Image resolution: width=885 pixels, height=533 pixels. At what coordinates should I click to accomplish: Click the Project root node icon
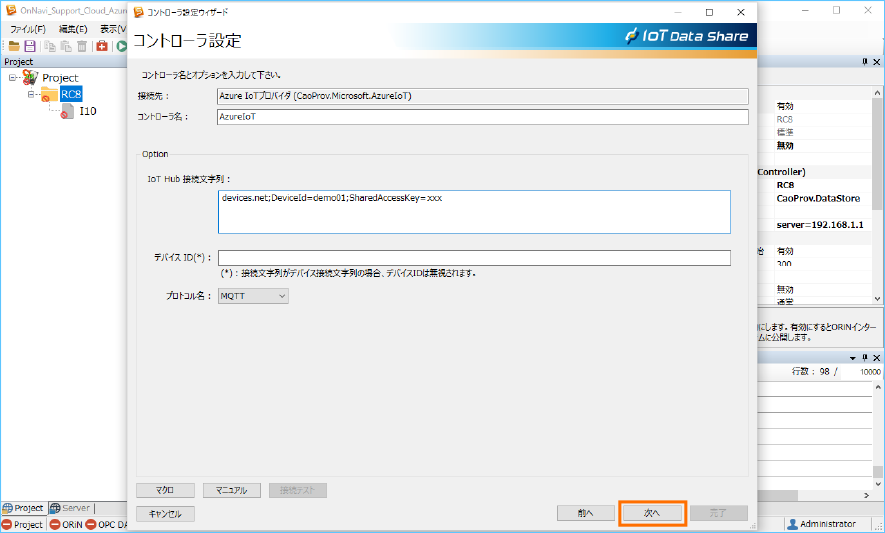(30, 77)
